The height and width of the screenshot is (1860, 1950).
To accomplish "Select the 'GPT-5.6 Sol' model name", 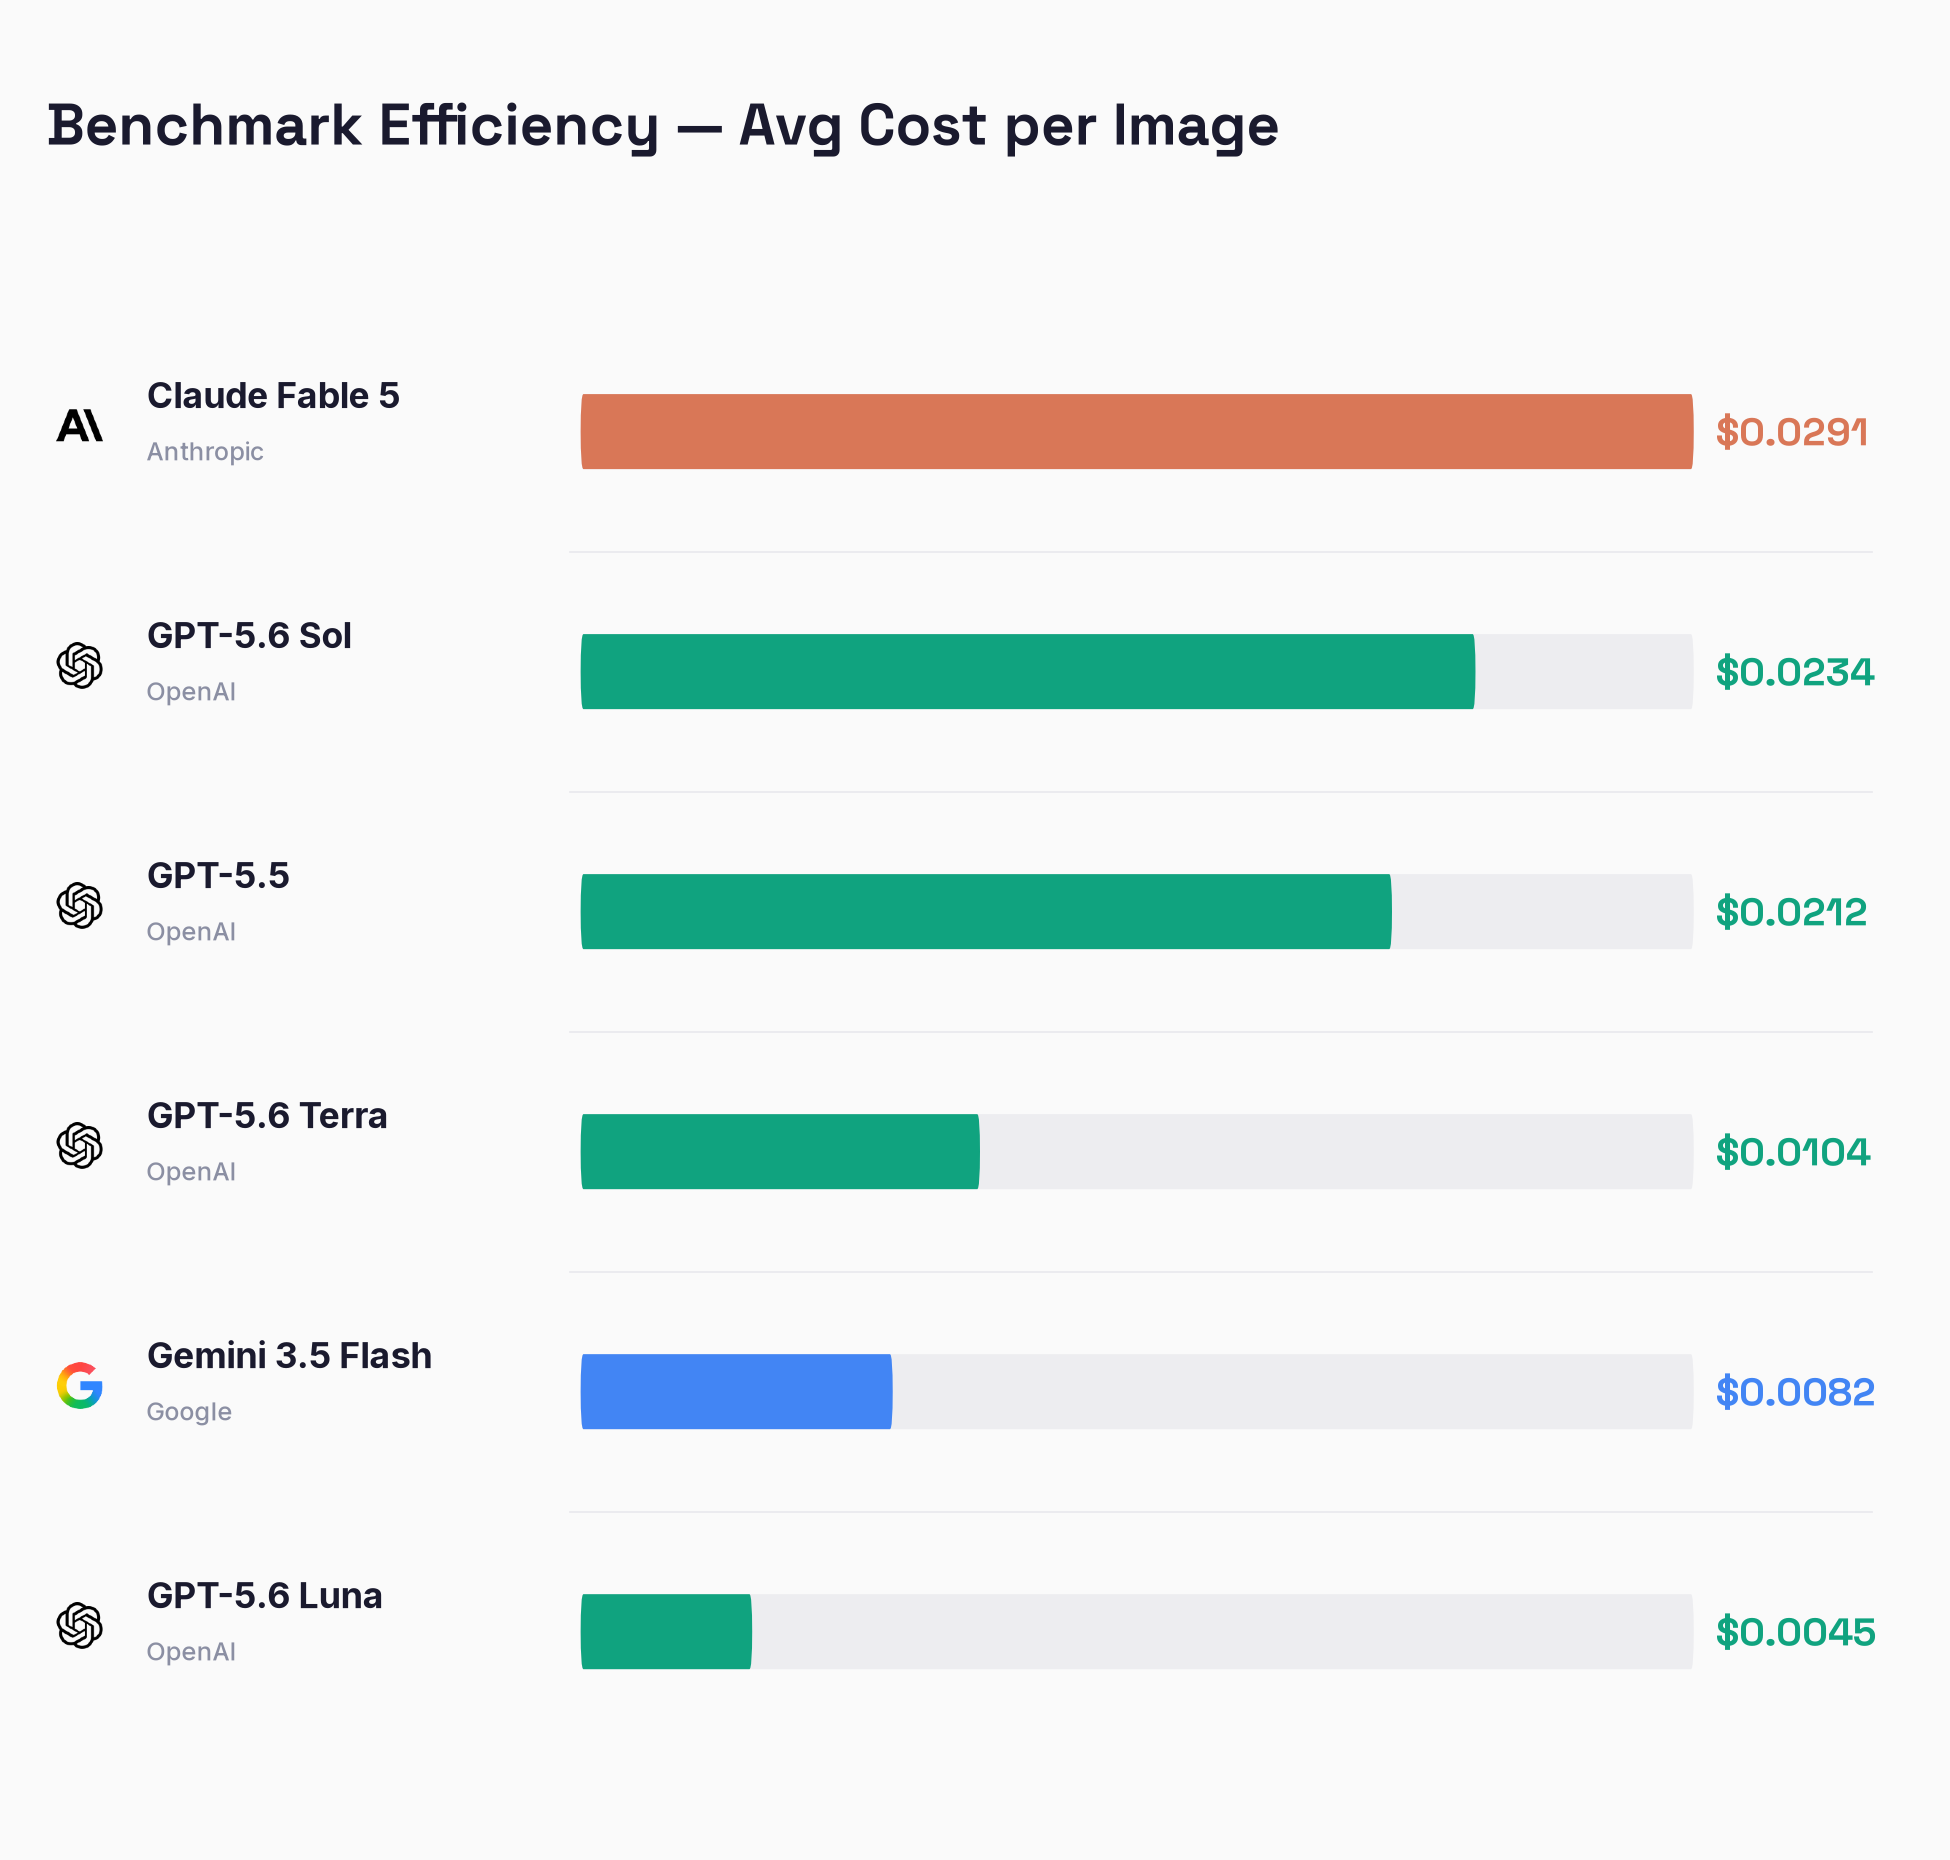I will coord(249,636).
